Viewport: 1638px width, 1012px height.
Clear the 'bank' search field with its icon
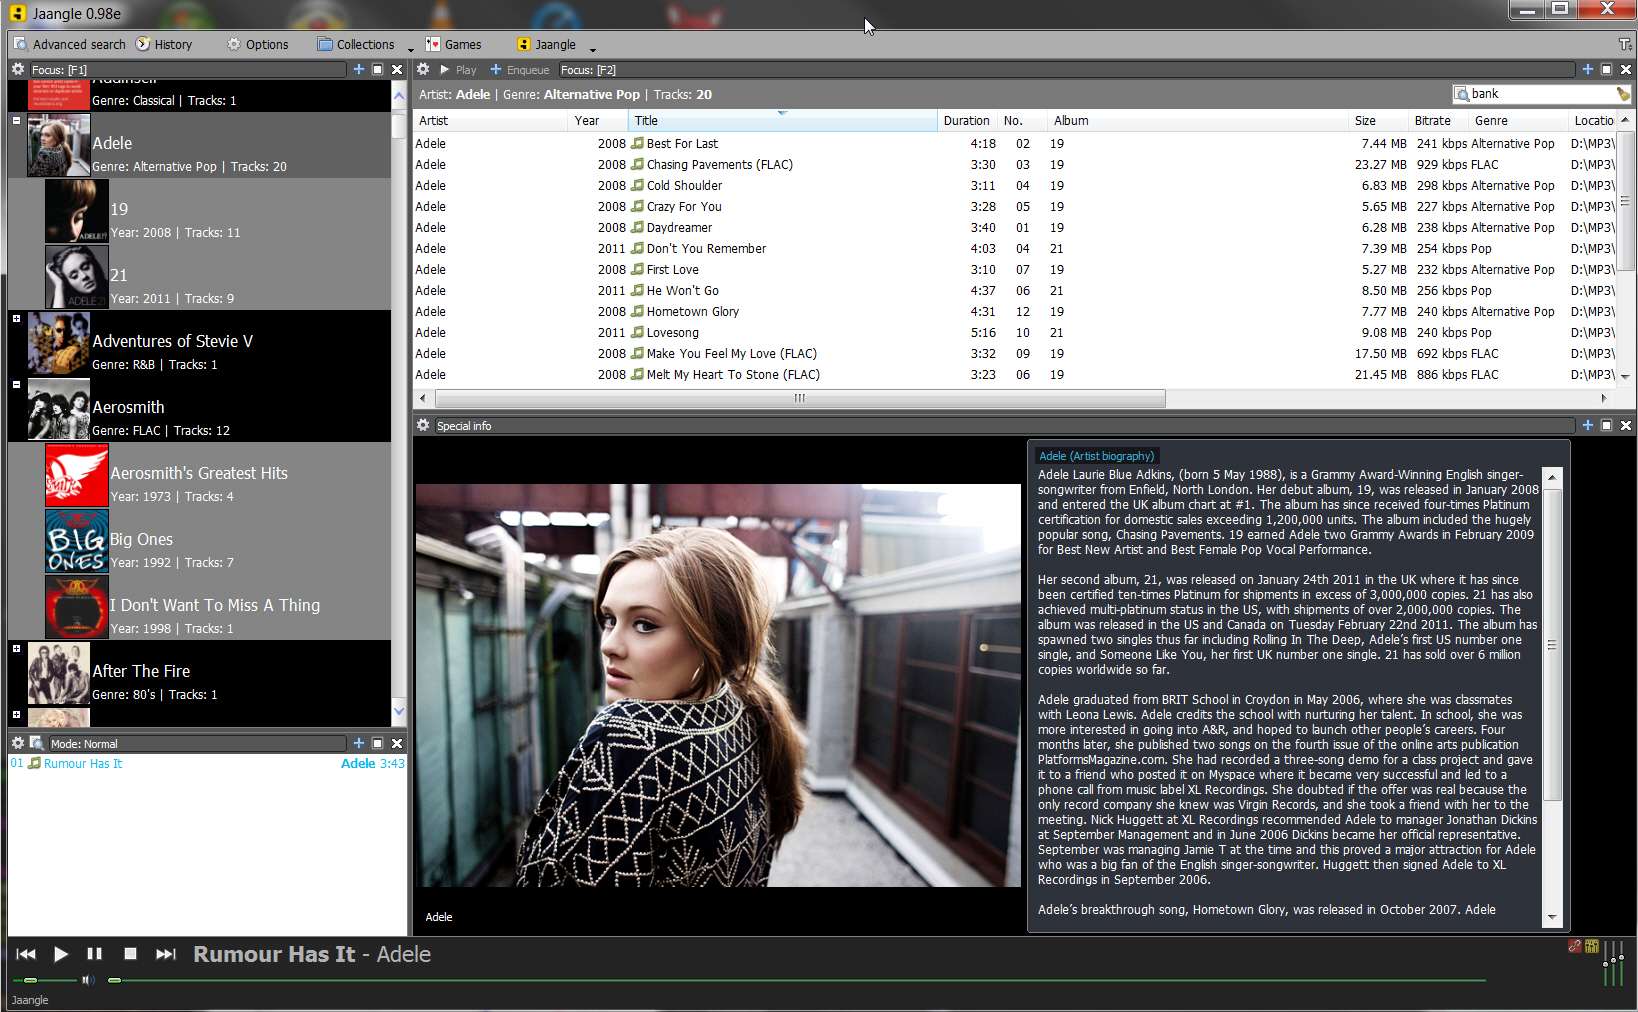[x=1622, y=94]
